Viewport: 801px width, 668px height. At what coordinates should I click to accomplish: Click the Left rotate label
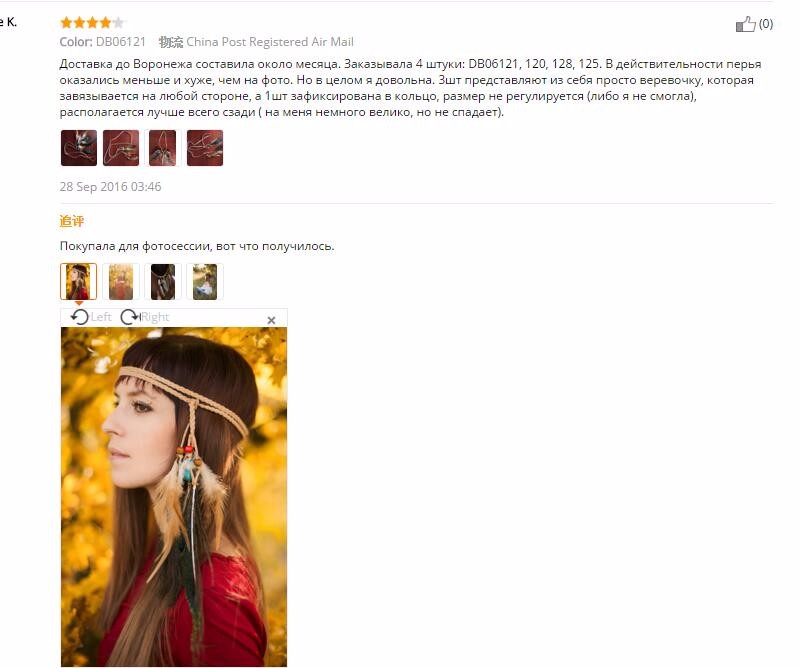[x=101, y=317]
